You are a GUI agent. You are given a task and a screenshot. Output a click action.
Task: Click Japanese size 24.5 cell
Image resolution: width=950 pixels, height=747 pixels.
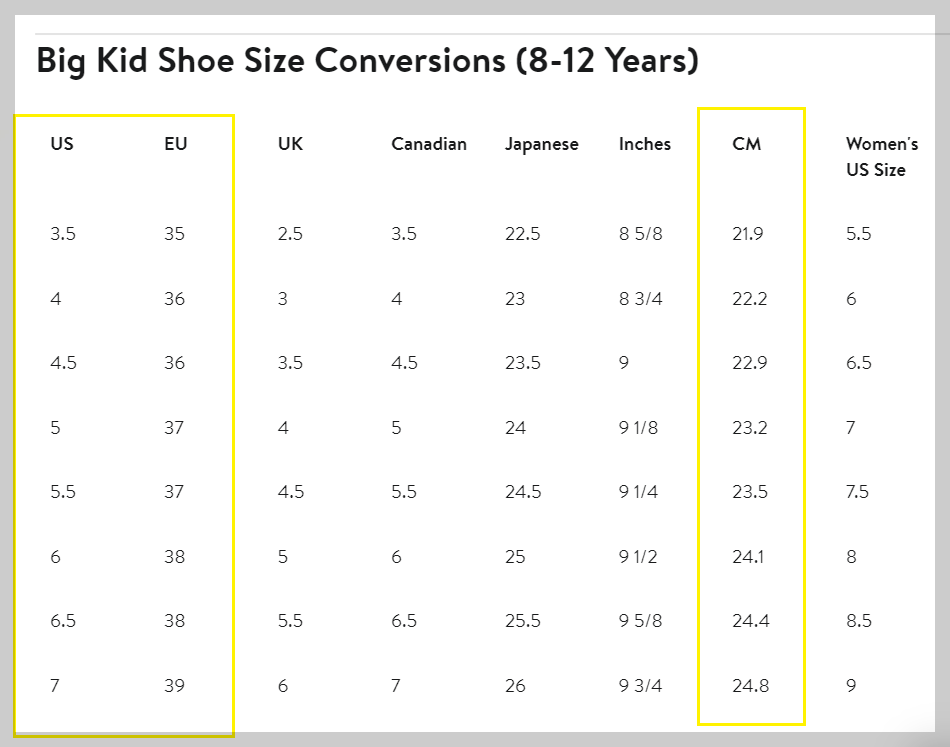pos(523,492)
